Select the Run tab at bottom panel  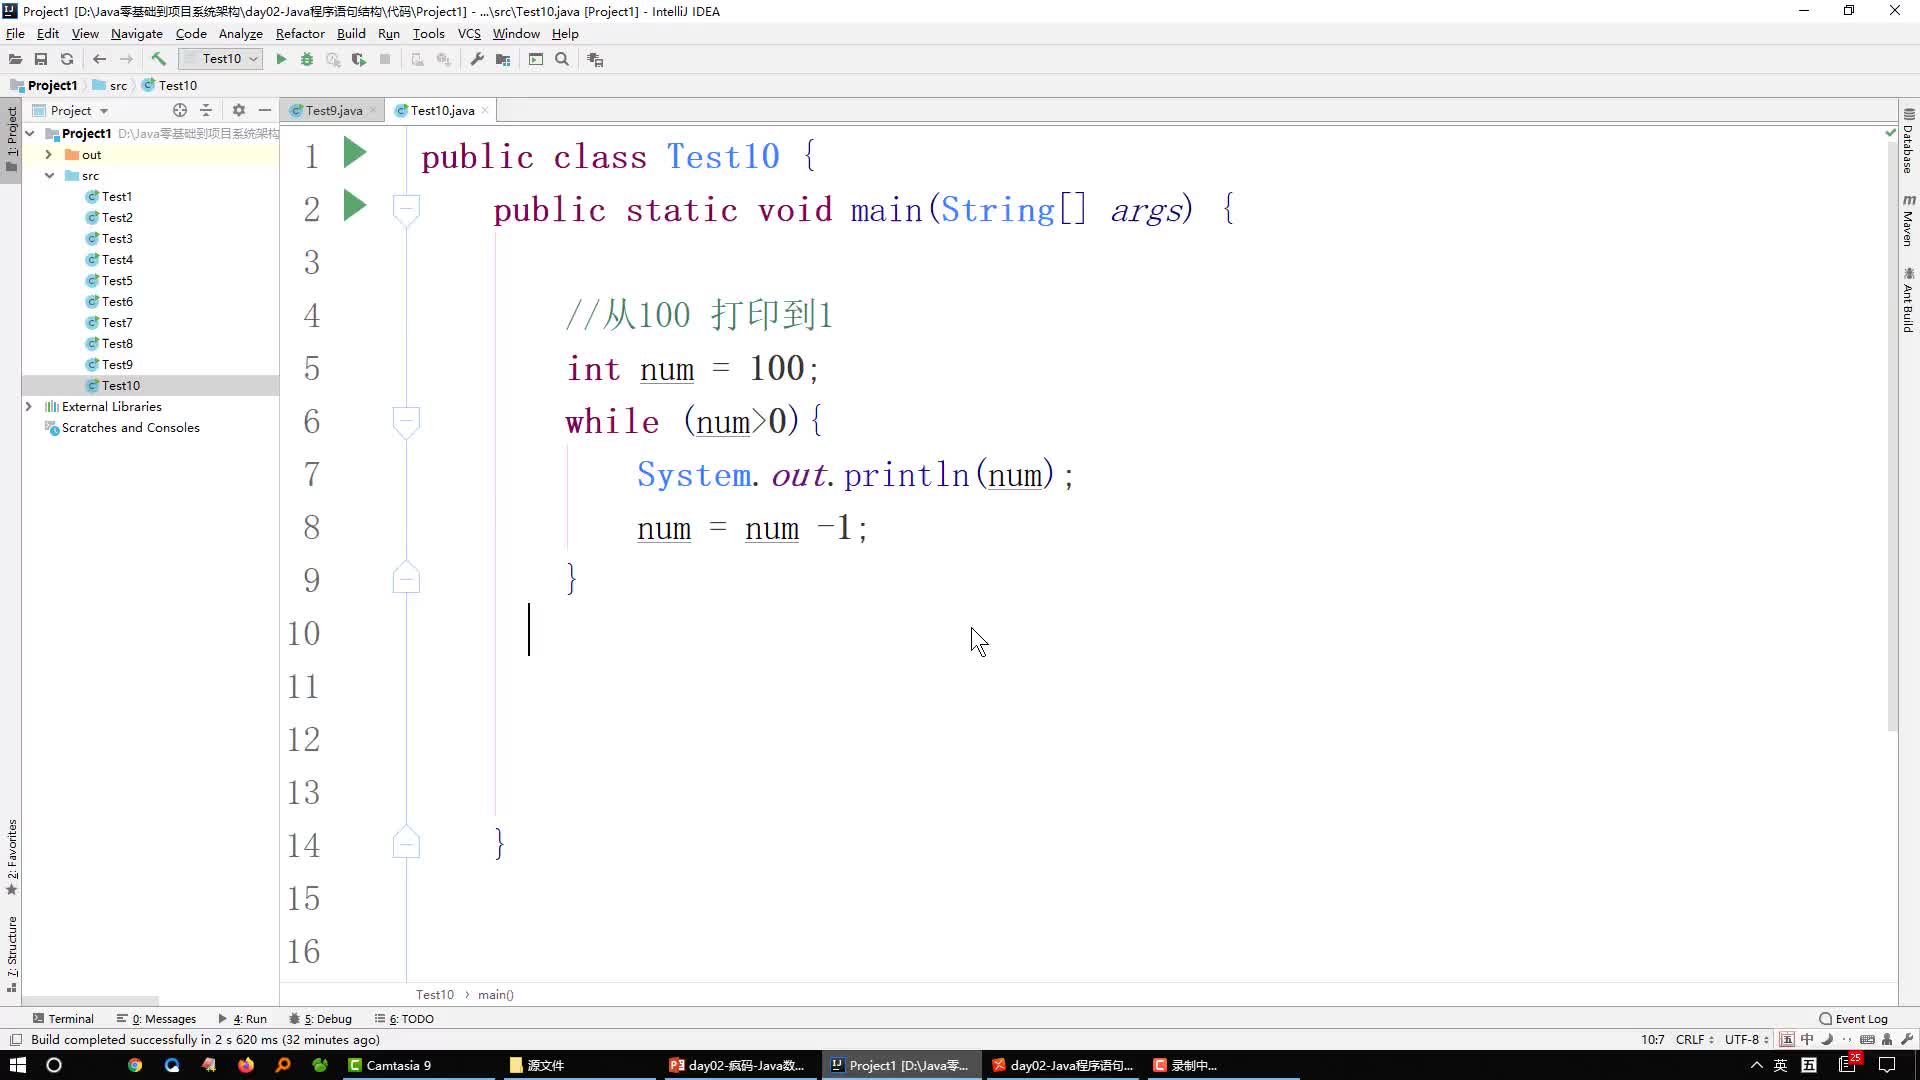coord(249,1018)
